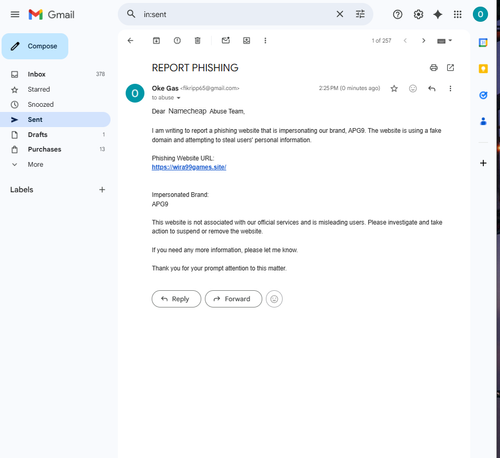Screen dimensions: 500x458
Task: Expand recipient details next to 'to abuse'
Action: coord(178,98)
